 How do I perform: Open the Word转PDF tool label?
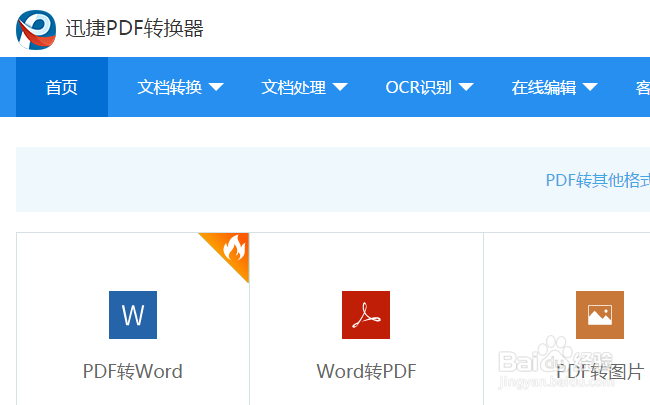[366, 371]
